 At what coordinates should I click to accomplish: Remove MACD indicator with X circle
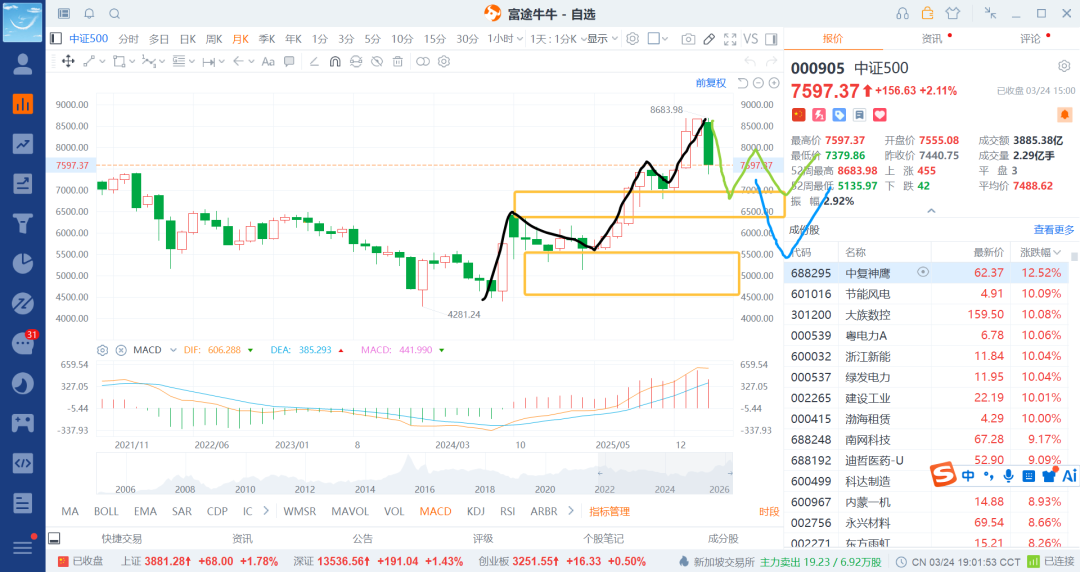(121, 350)
